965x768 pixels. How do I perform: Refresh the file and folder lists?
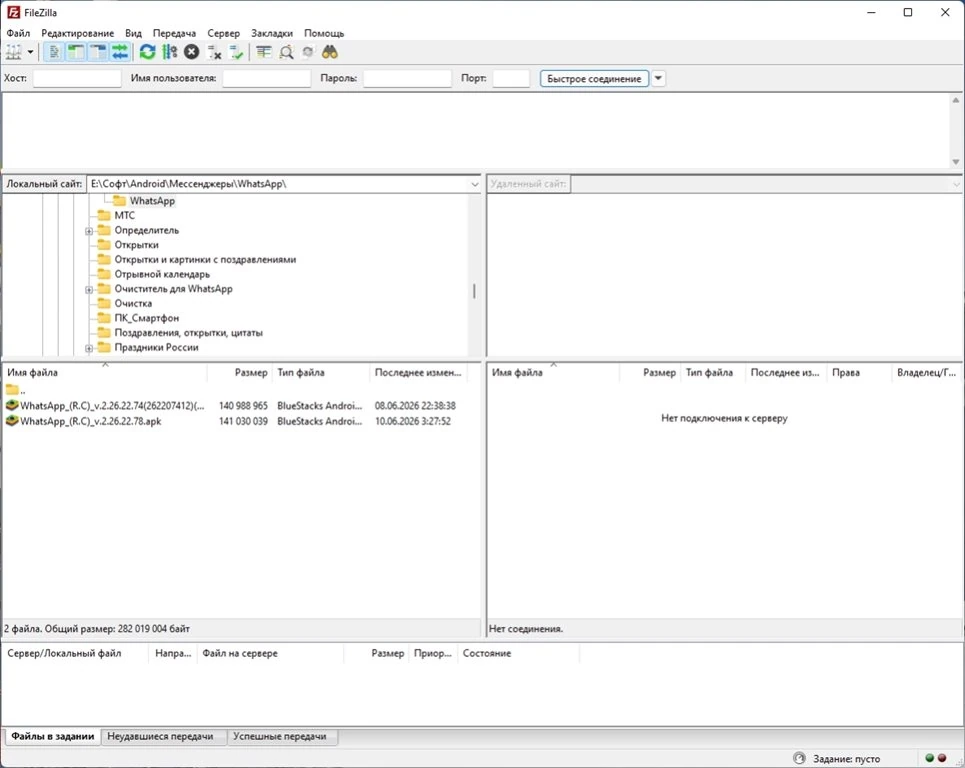[x=147, y=52]
